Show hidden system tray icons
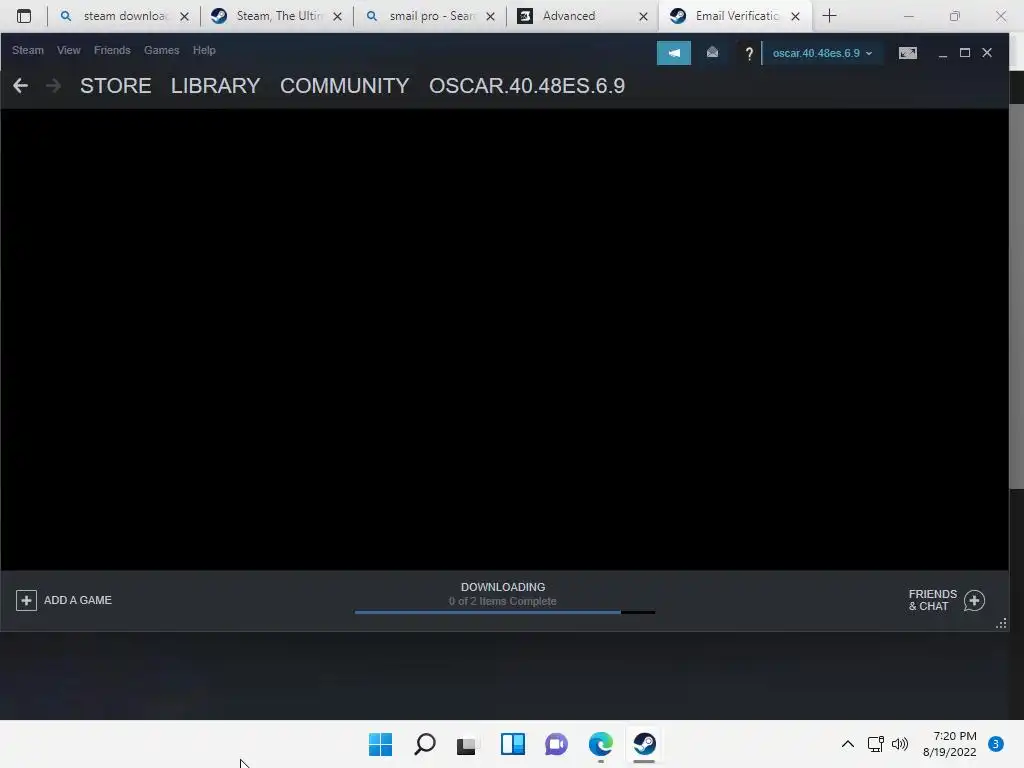This screenshot has height=768, width=1024. [847, 744]
